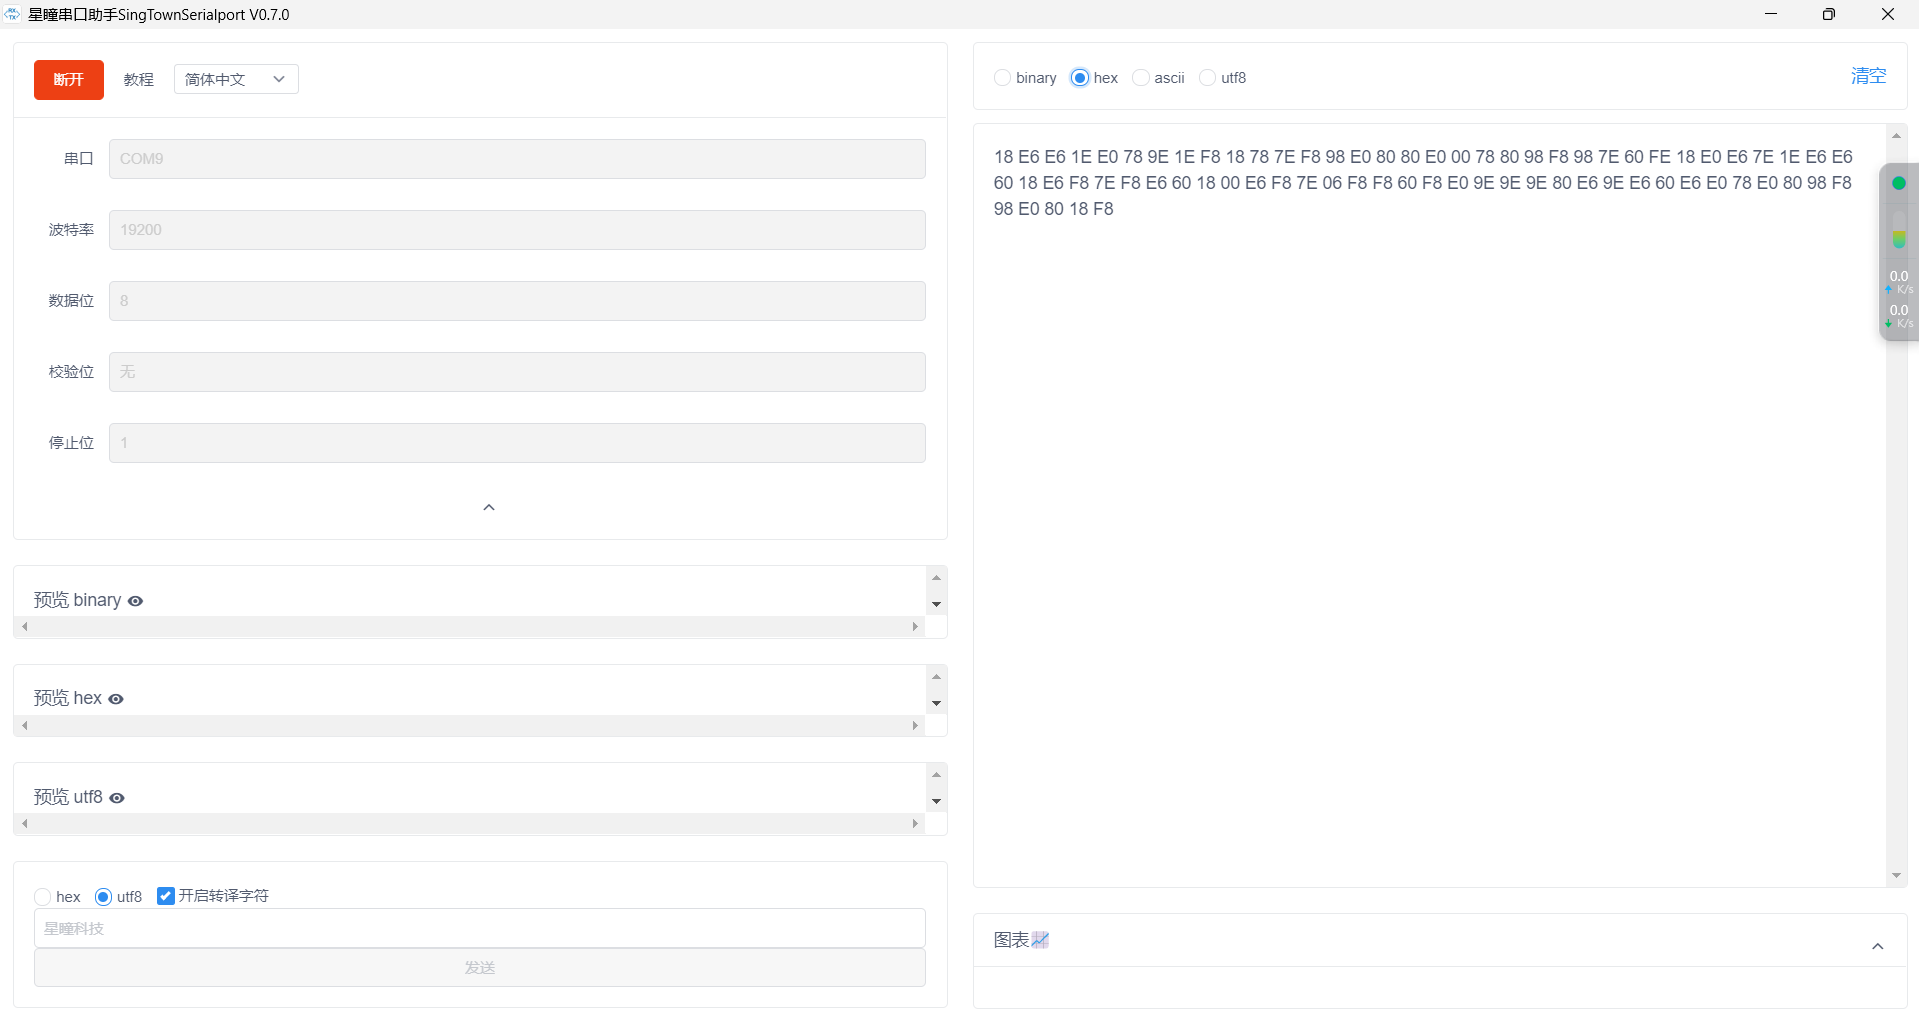The height and width of the screenshot is (1016, 1919).
Task: Click the binary preview scroll-up arrow
Action: click(936, 578)
